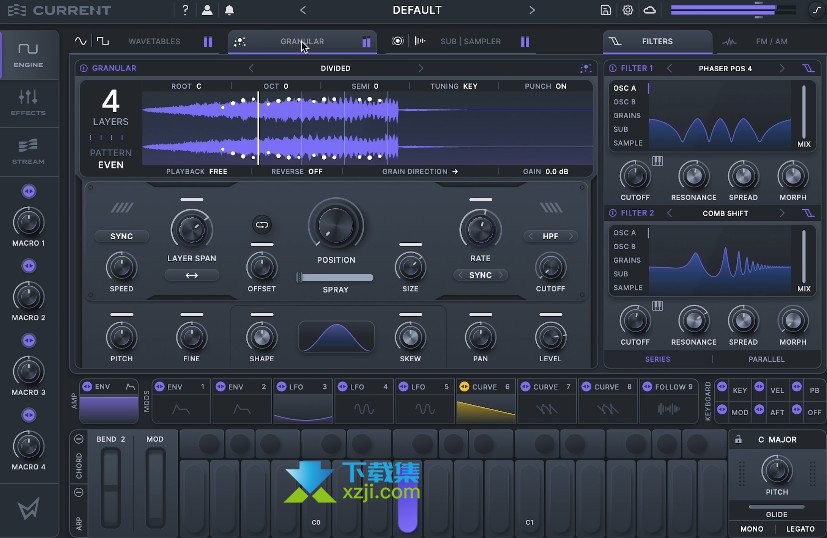Viewport: 827px width, 538px height.
Task: Pause the Granular engine tab
Action: pos(366,42)
